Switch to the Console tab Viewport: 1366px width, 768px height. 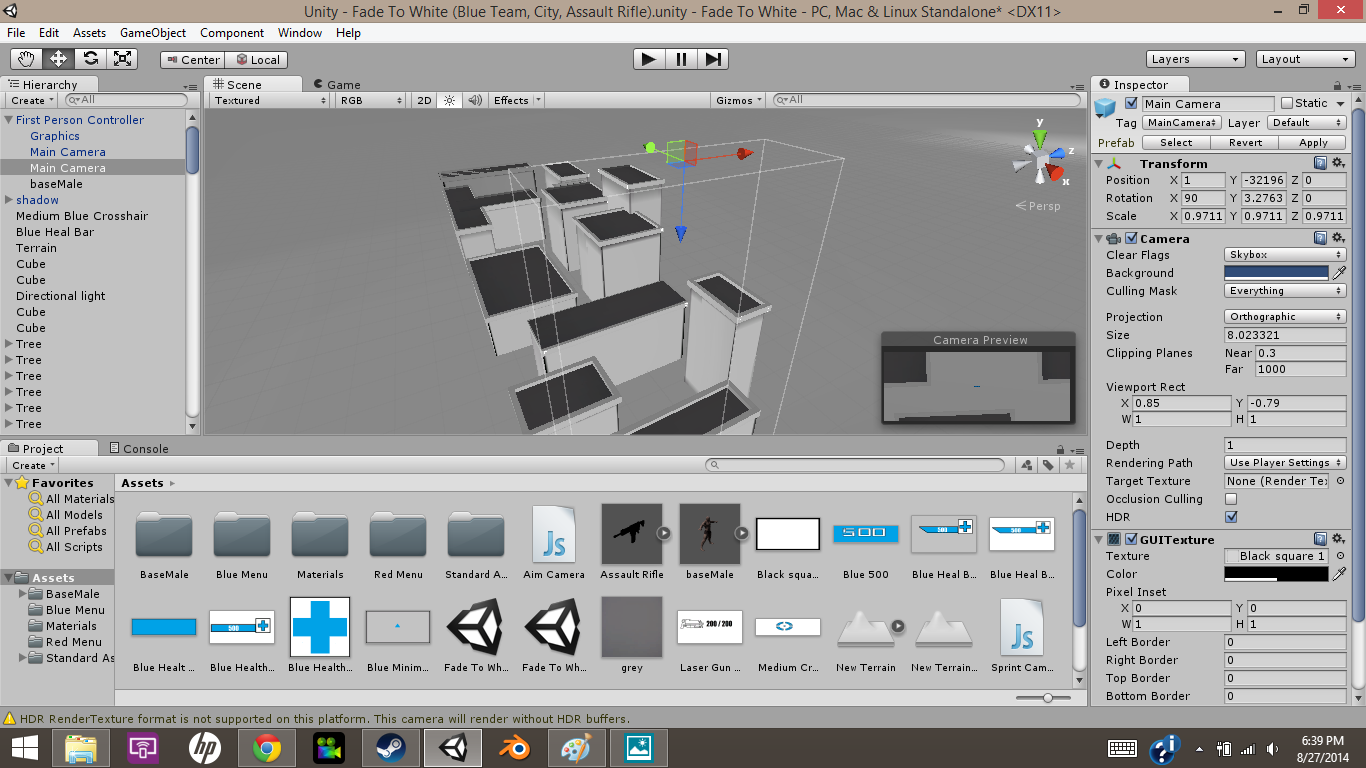click(x=139, y=449)
